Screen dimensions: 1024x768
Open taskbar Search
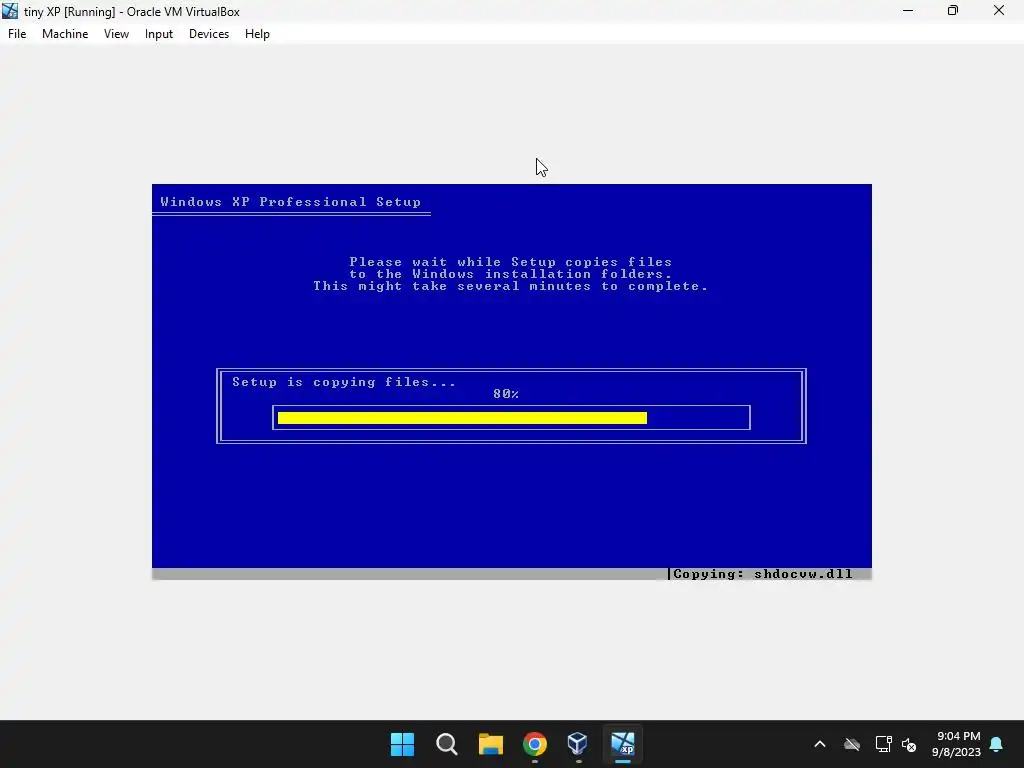(447, 744)
